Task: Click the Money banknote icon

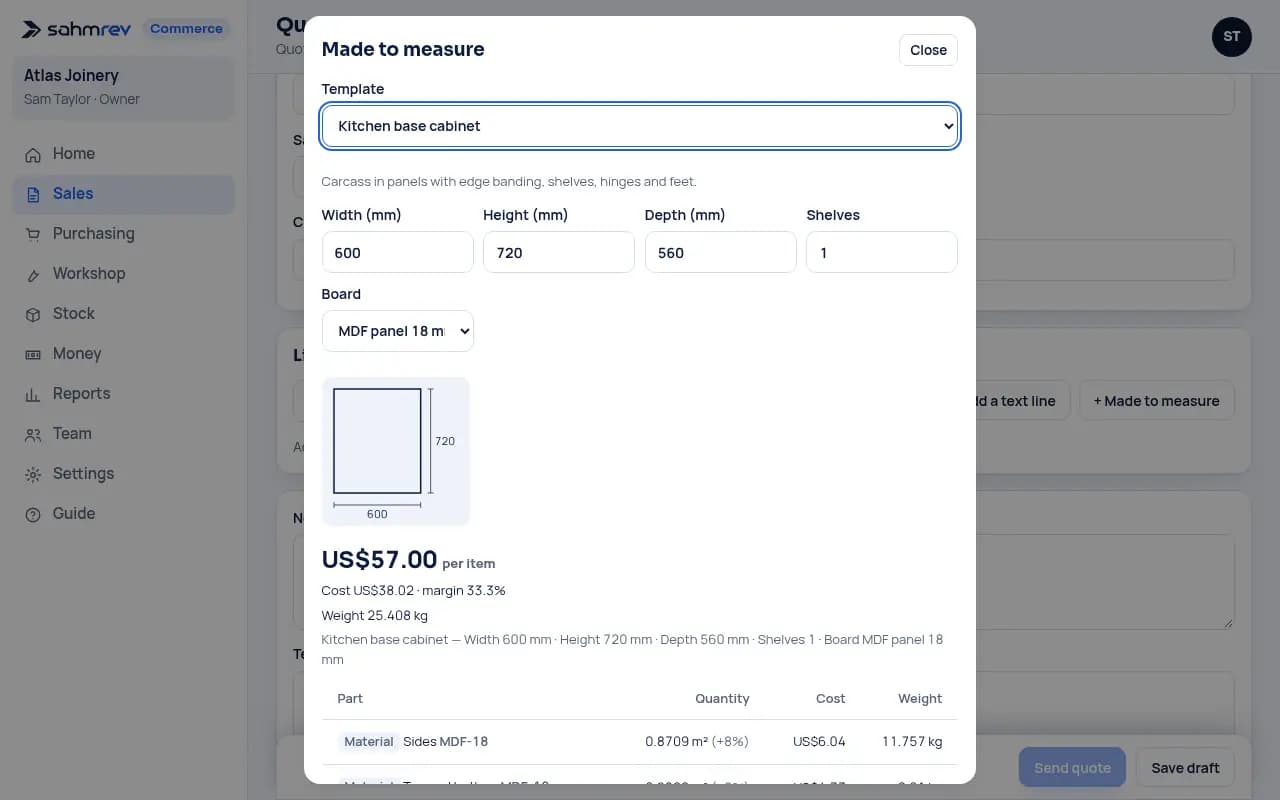Action: (33, 354)
